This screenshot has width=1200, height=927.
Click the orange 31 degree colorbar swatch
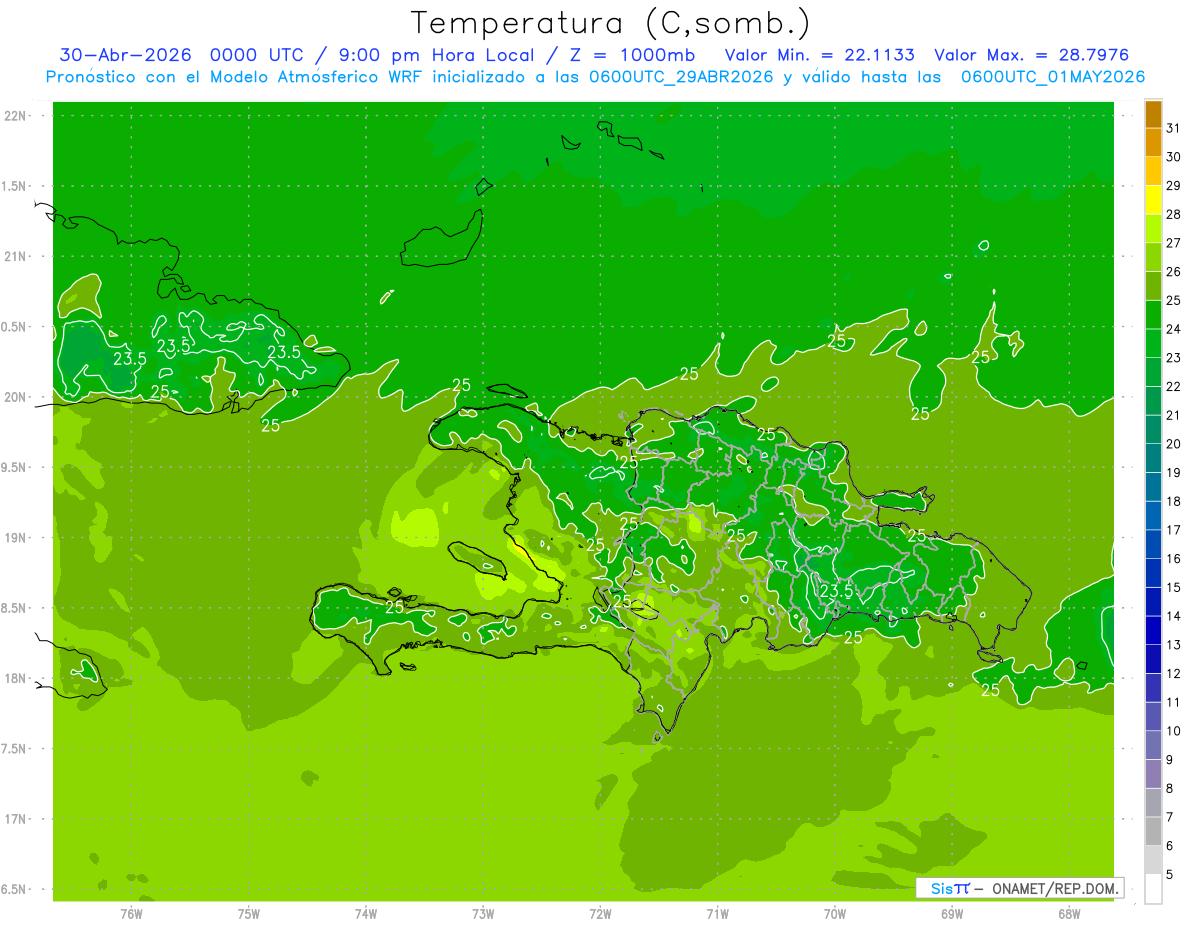coord(1153,115)
